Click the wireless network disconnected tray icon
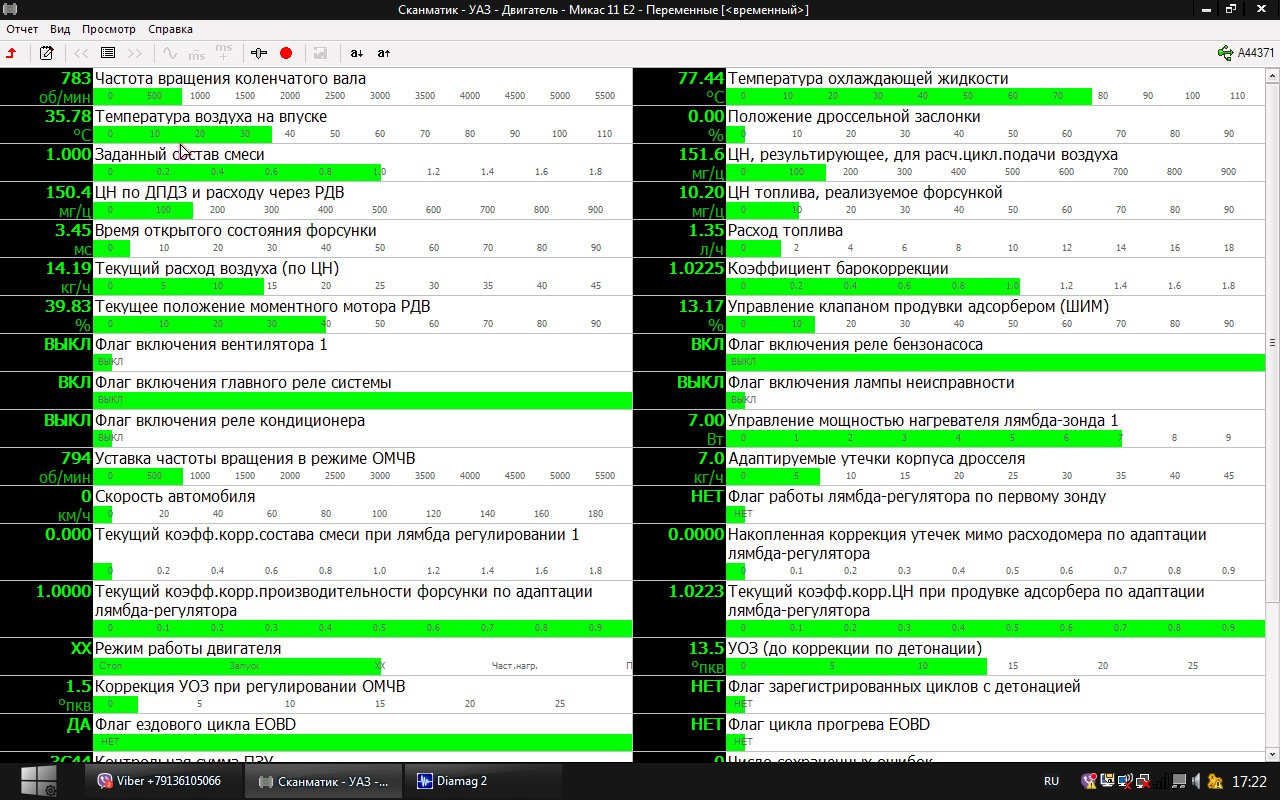This screenshot has width=1280, height=800. pyautogui.click(x=1125, y=781)
